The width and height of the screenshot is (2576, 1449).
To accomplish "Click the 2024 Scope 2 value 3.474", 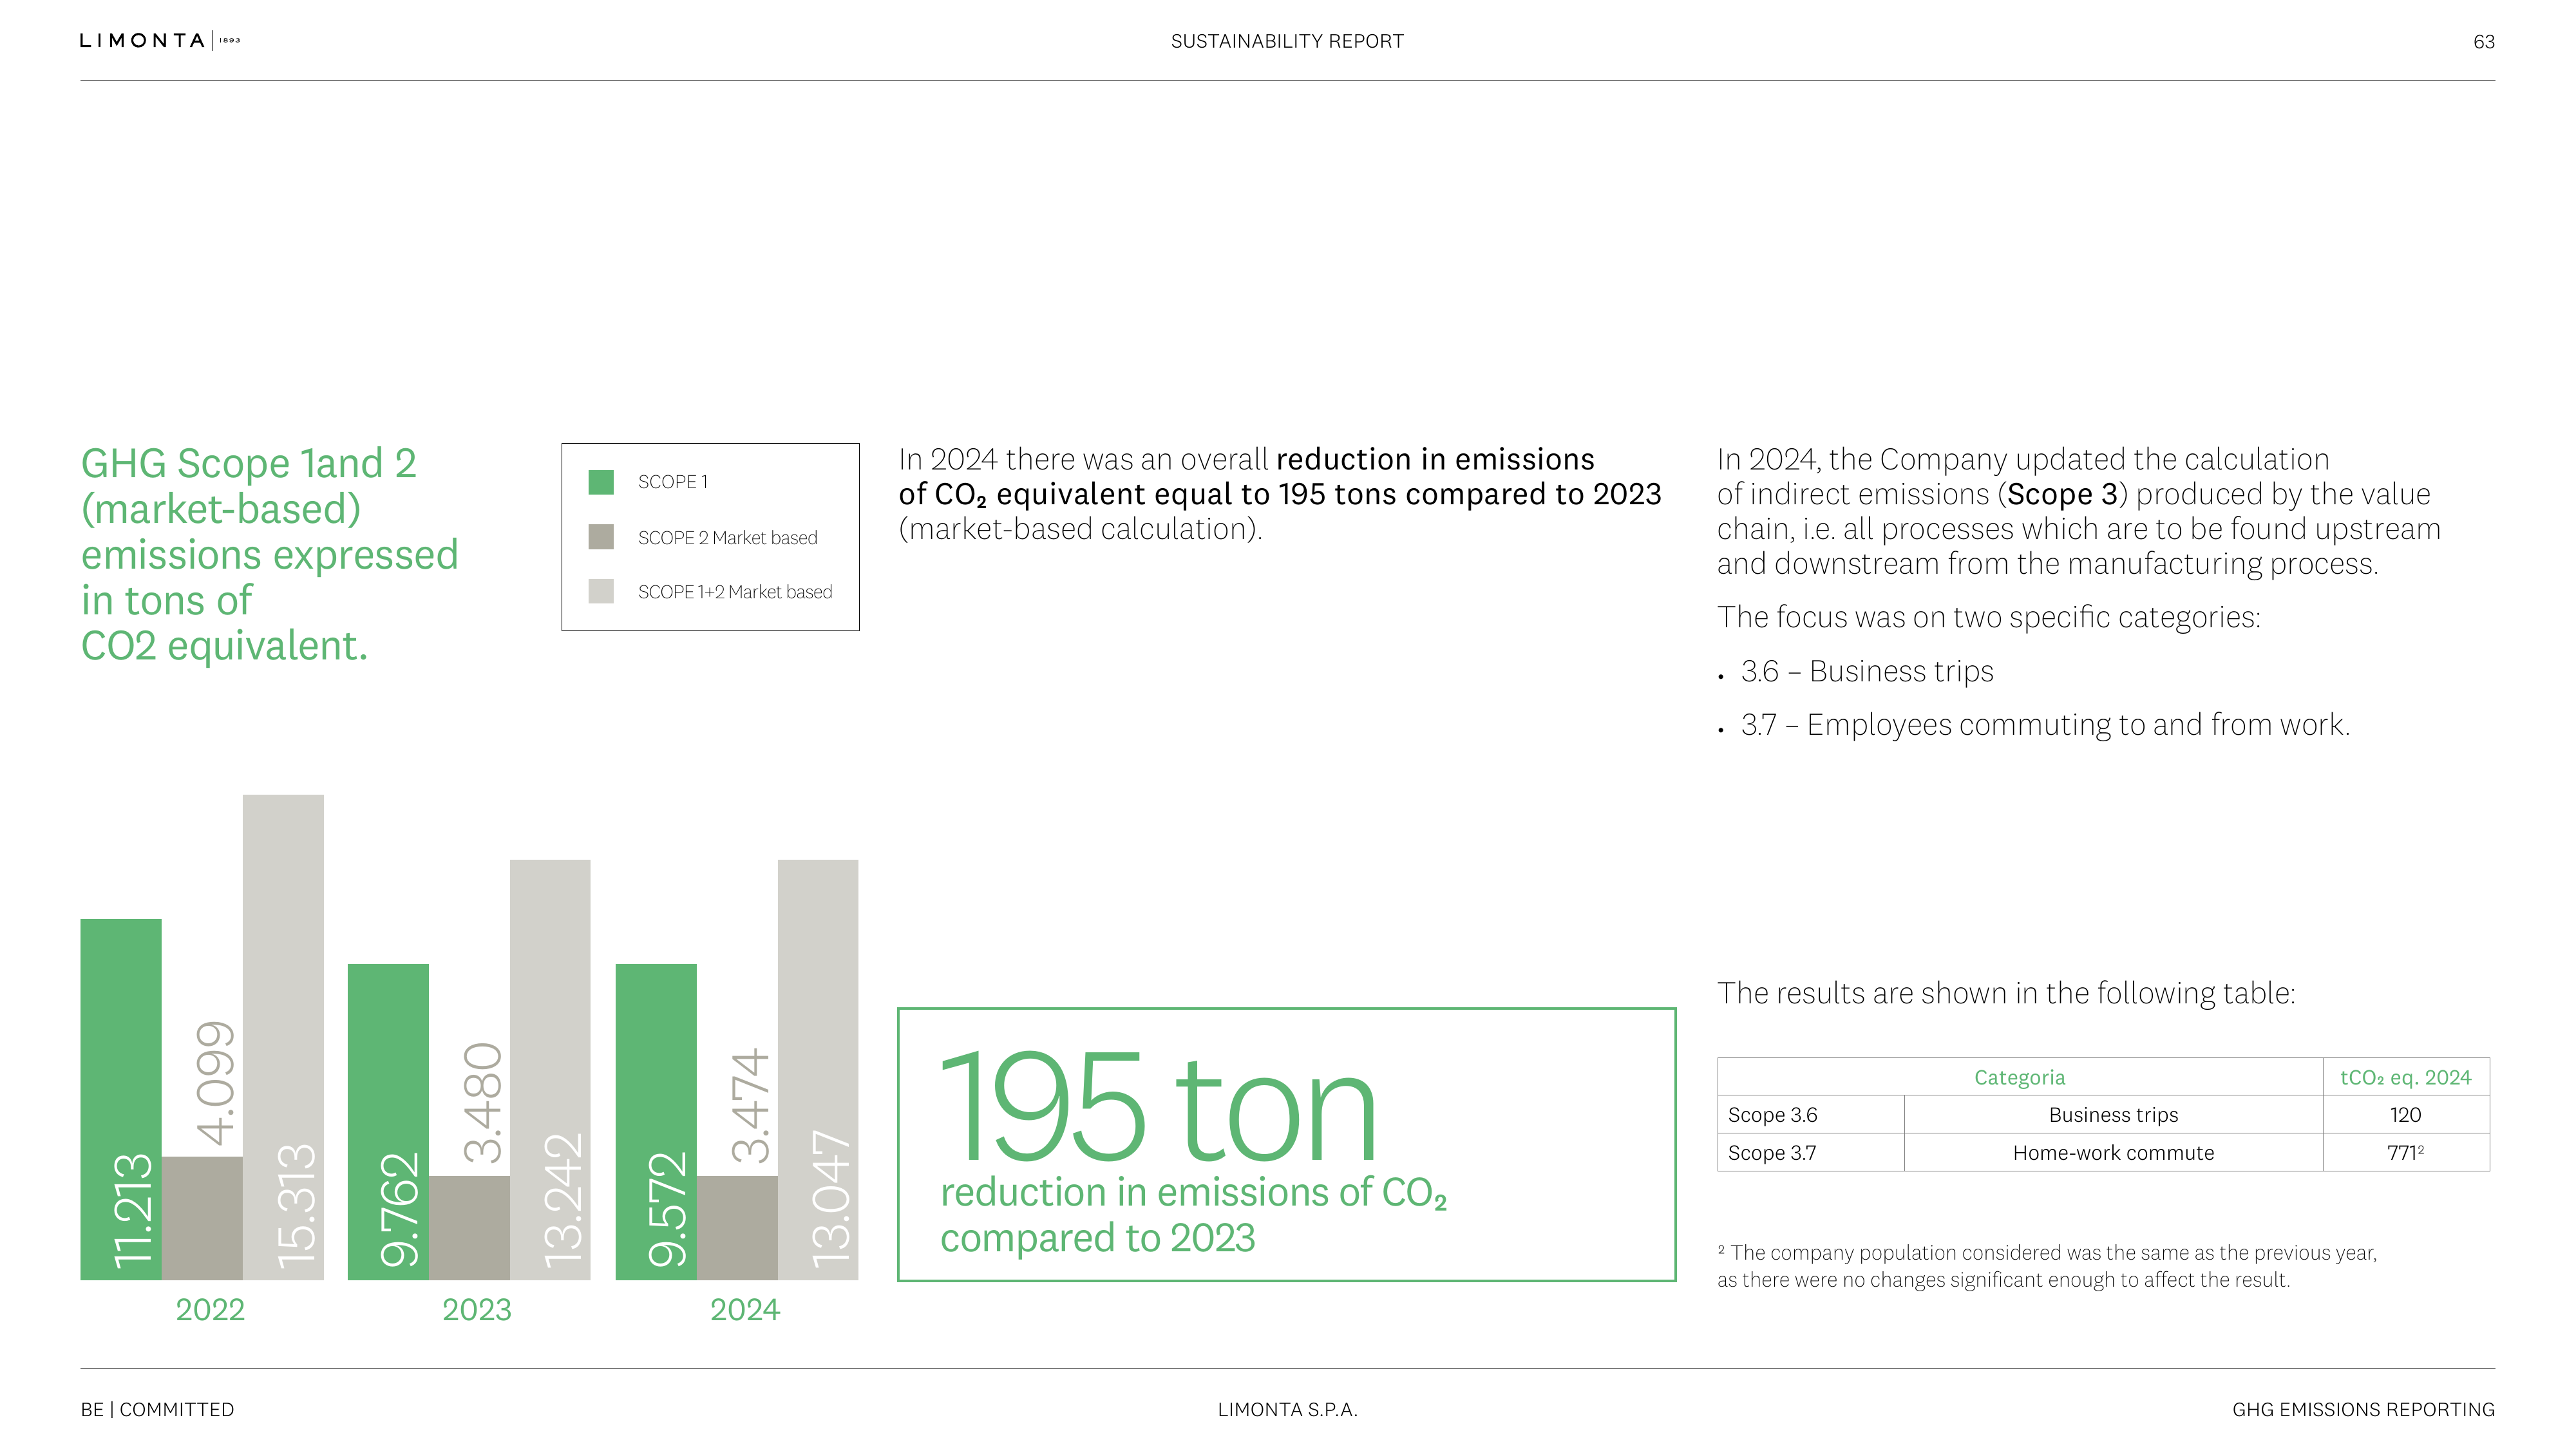I will [751, 1105].
